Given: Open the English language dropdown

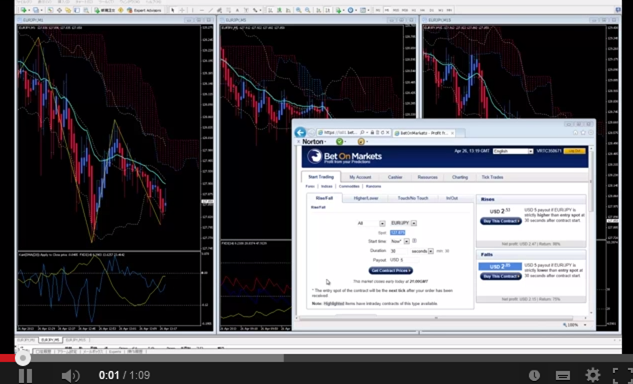Looking at the screenshot, I should (x=513, y=151).
